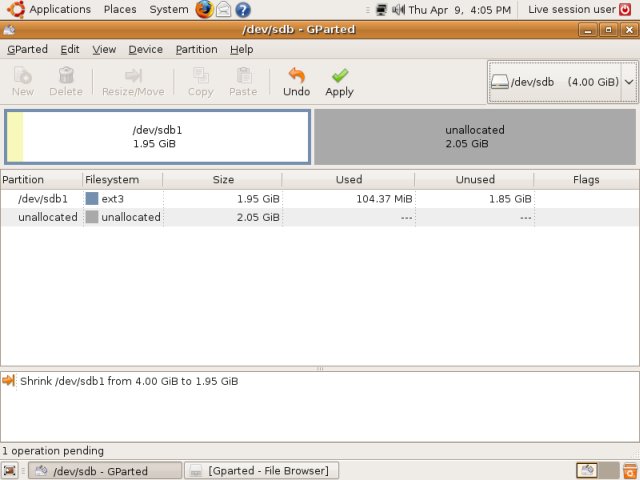Image resolution: width=640 pixels, height=480 pixels.
Task: Open the Partition menu
Action: tap(196, 49)
